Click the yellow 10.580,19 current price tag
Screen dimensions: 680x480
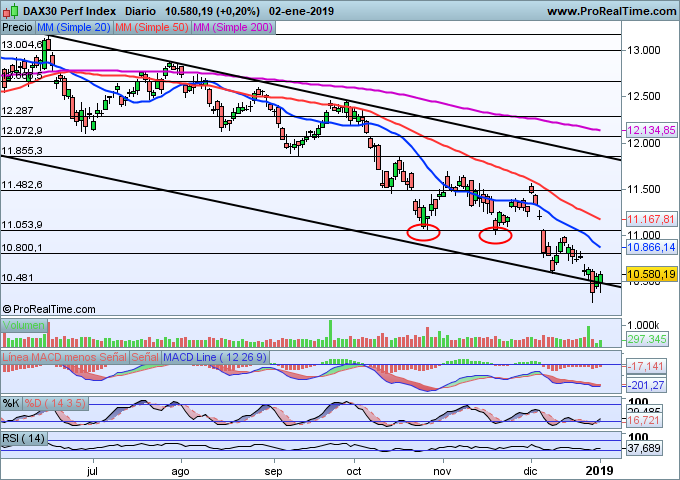(x=651, y=274)
